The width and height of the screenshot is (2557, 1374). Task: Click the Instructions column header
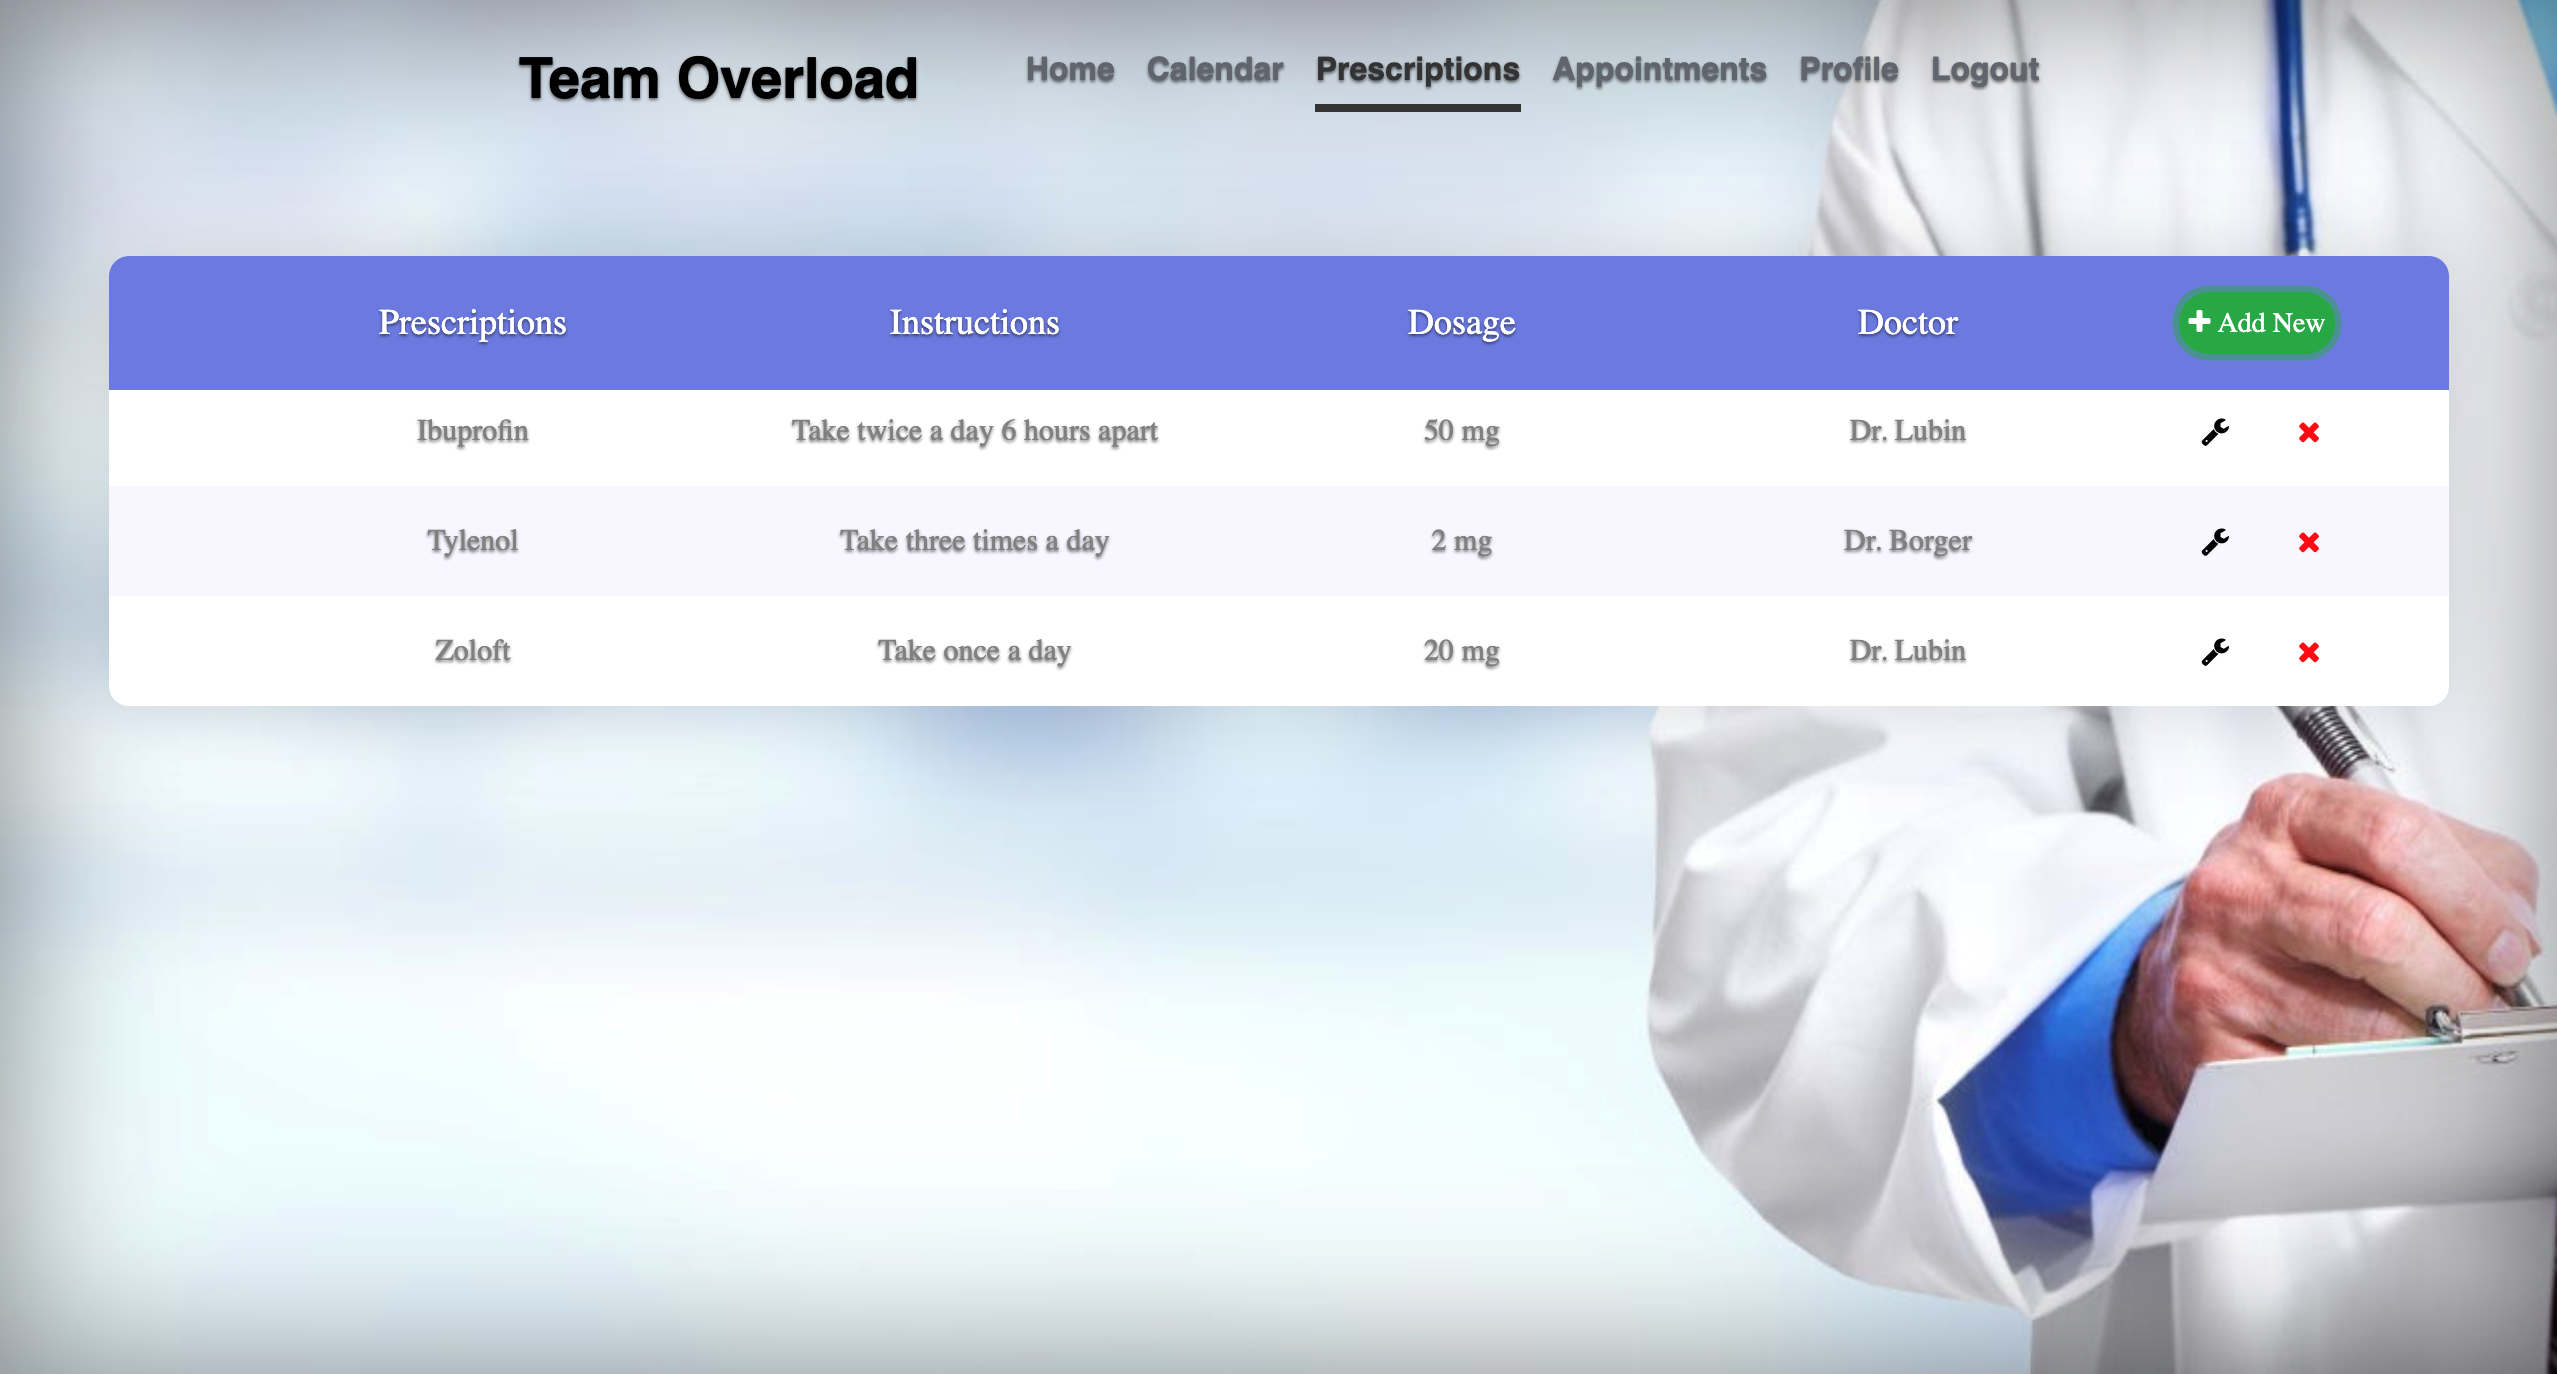[974, 322]
